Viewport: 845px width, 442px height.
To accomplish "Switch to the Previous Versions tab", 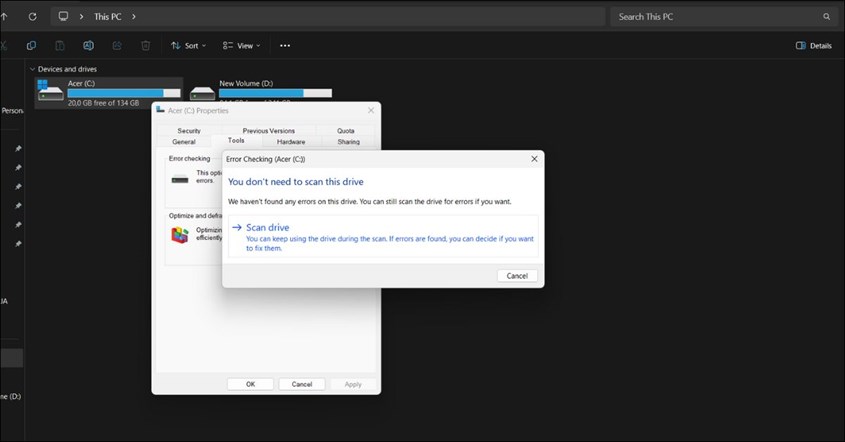I will pyautogui.click(x=268, y=130).
